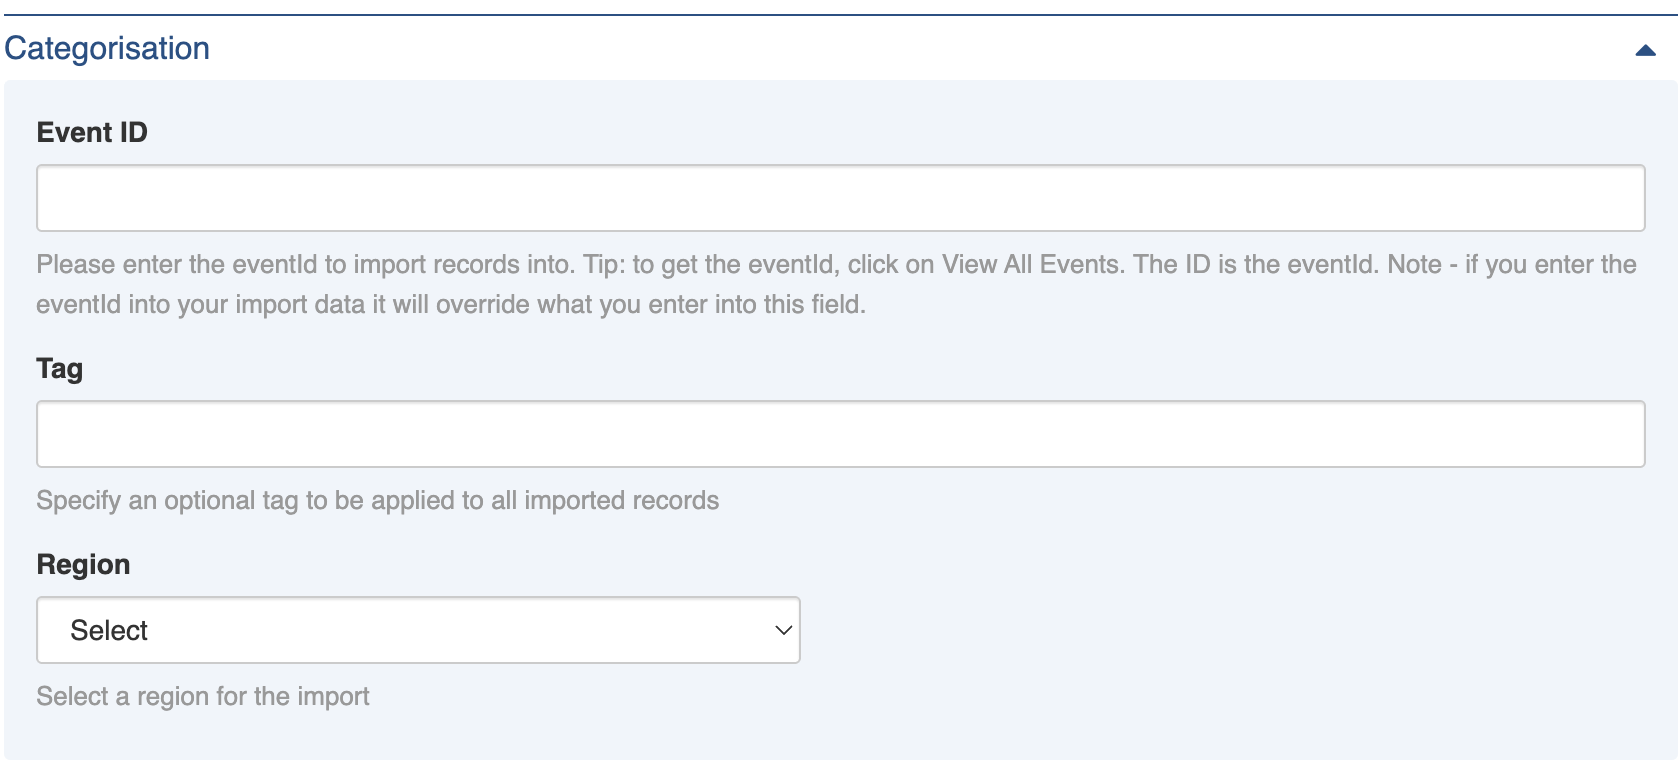Open the Region select dropdown
The image size is (1678, 784).
click(418, 630)
